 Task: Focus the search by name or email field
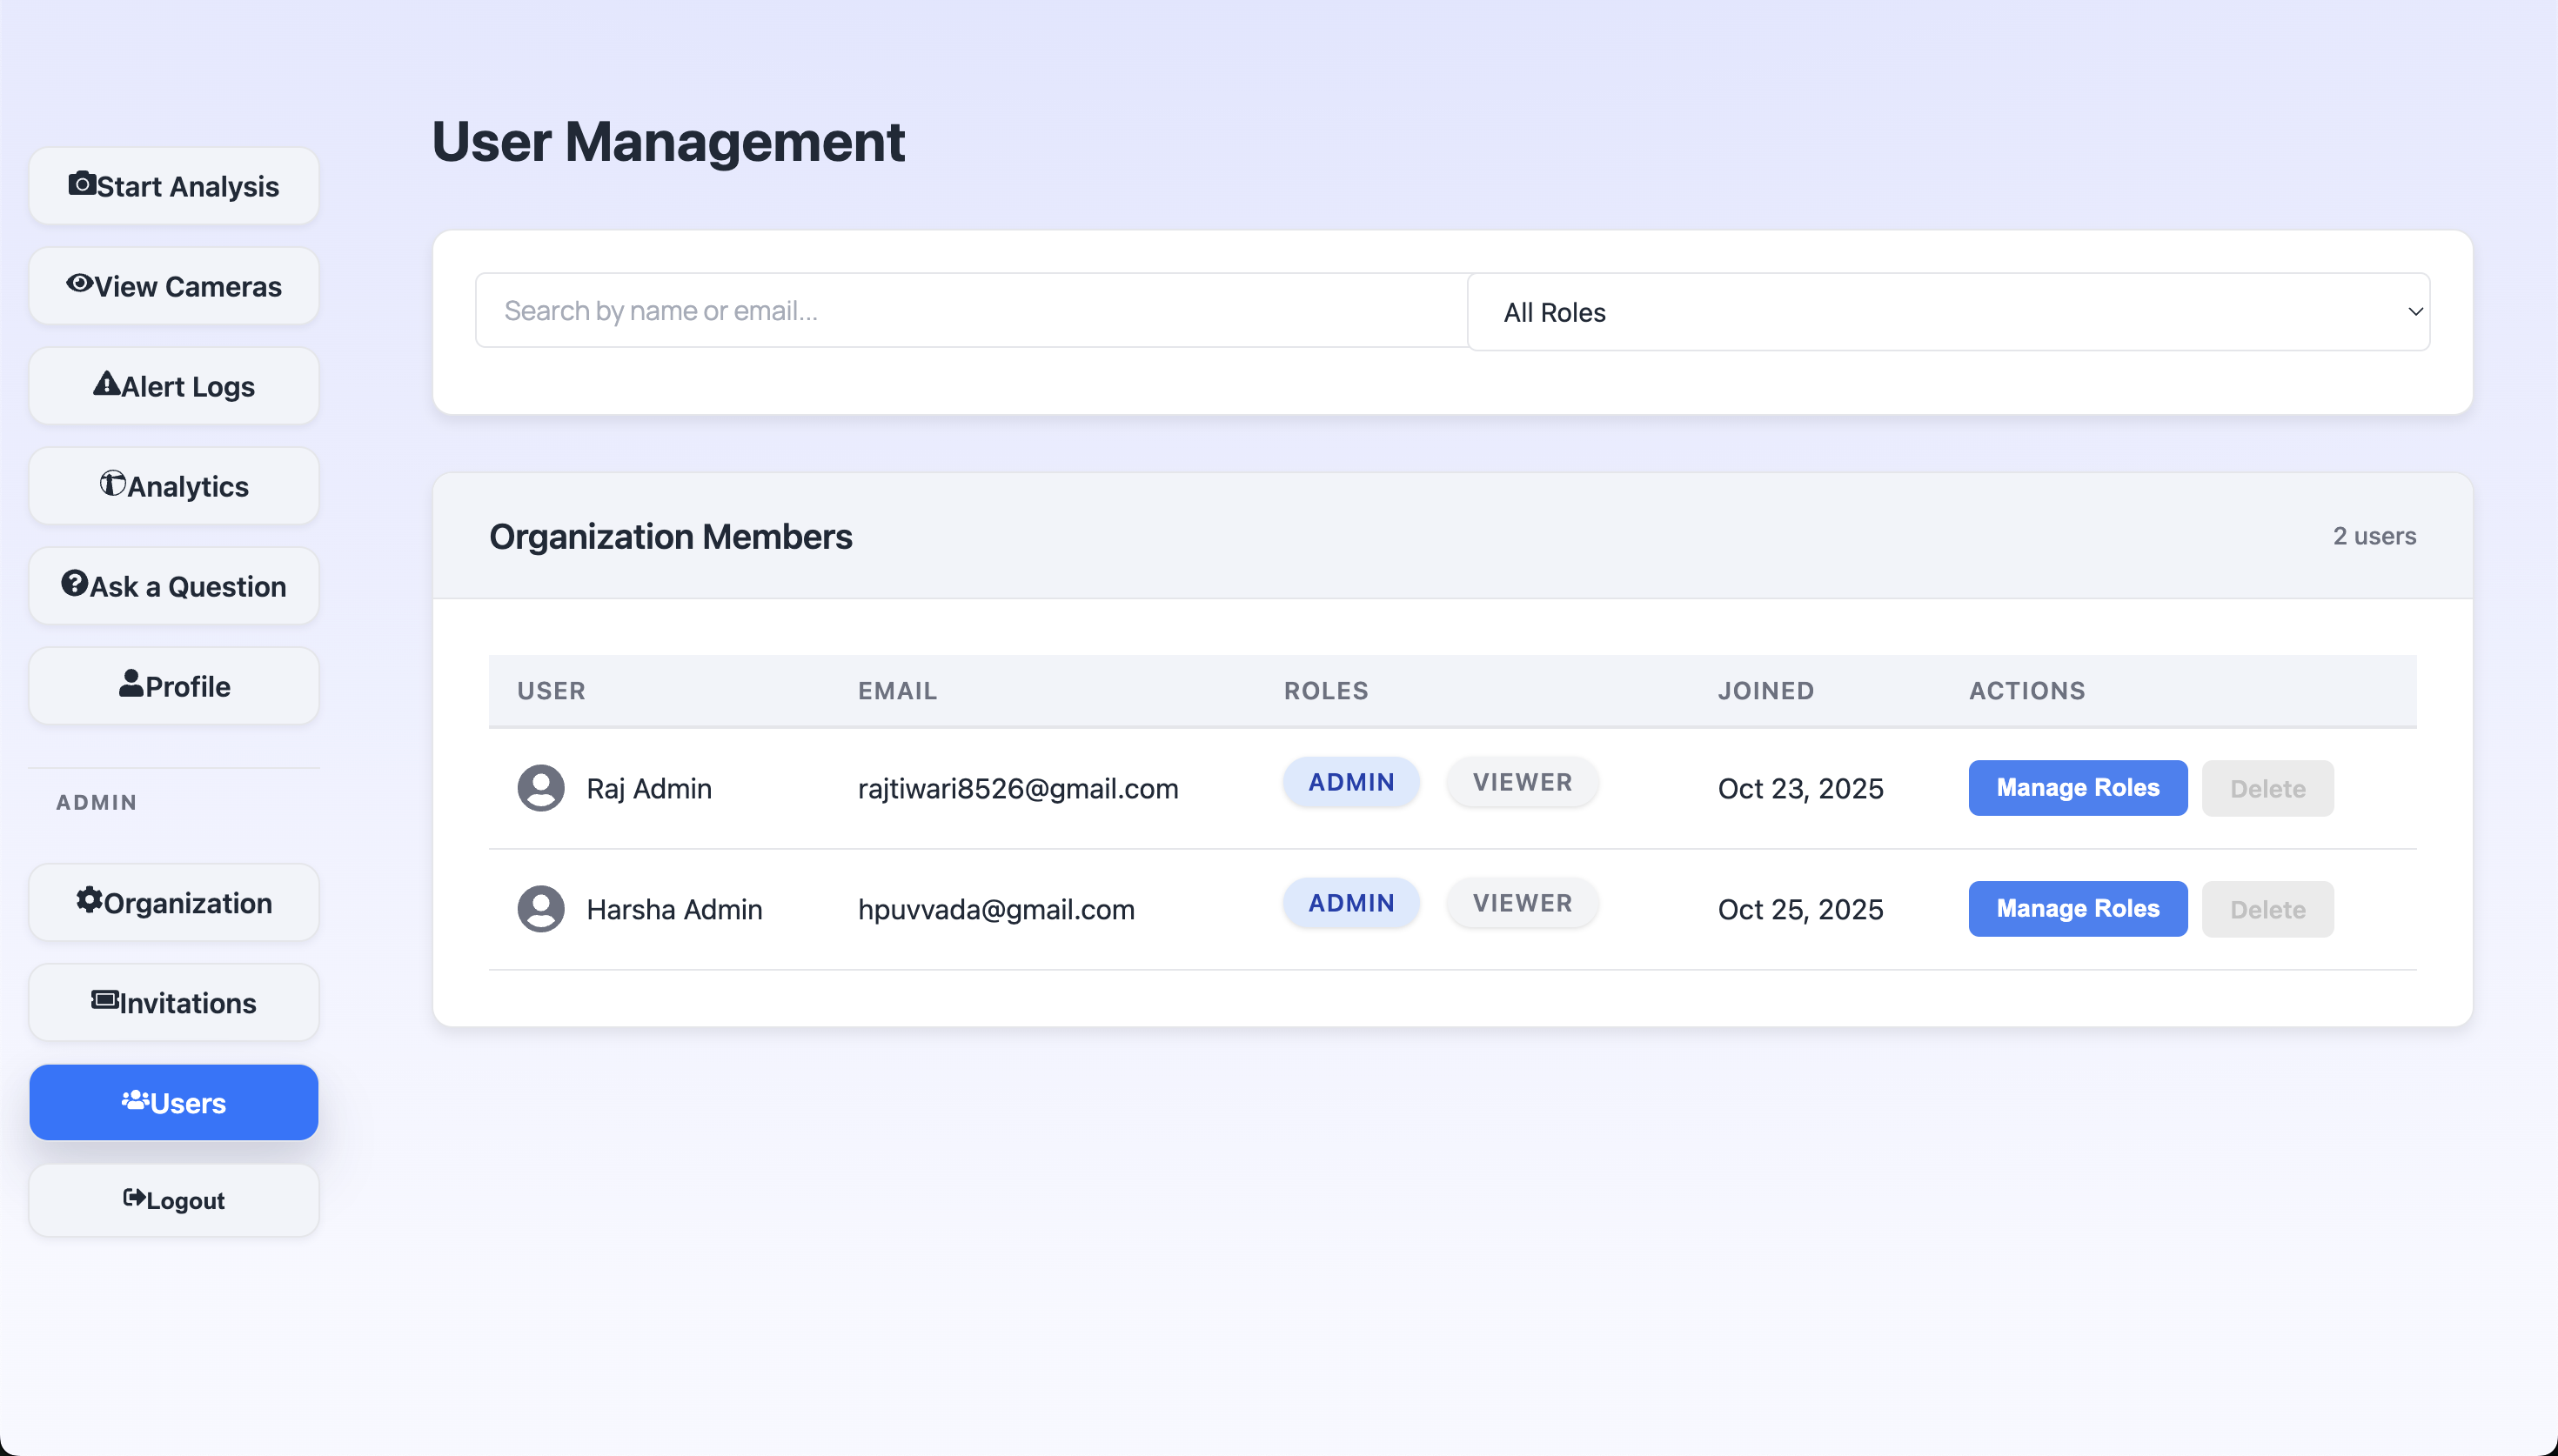click(x=970, y=311)
